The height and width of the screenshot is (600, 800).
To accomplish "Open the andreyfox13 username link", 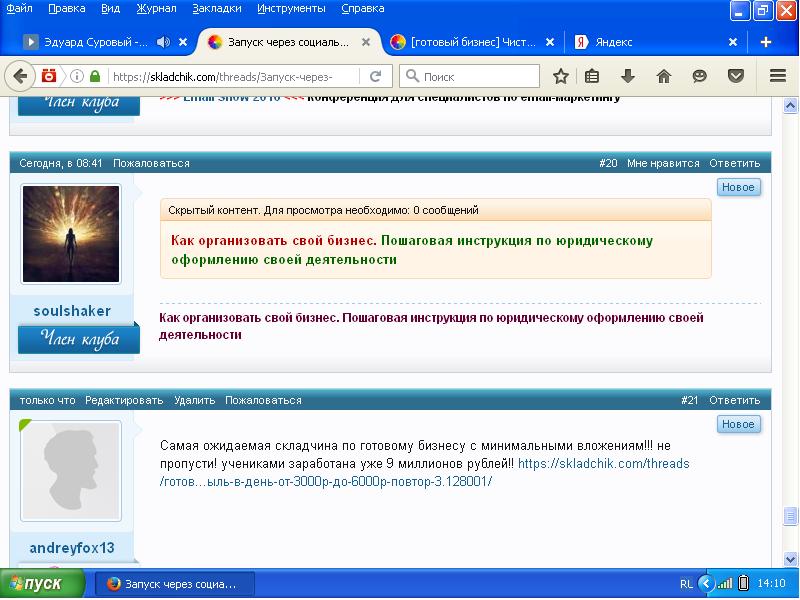I will [72, 548].
